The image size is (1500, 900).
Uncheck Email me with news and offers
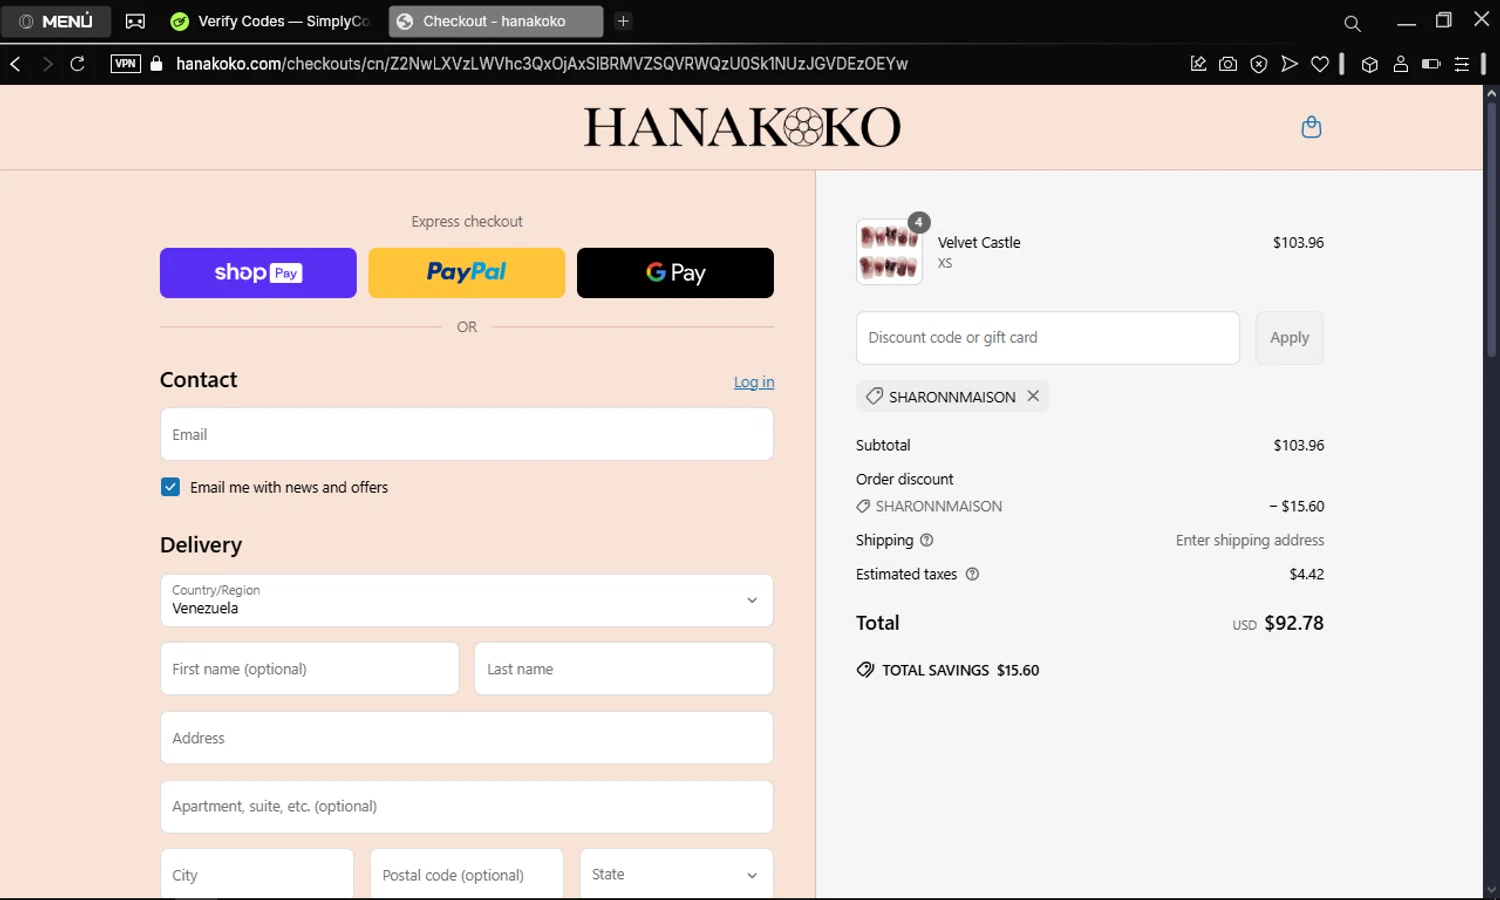pyautogui.click(x=170, y=487)
